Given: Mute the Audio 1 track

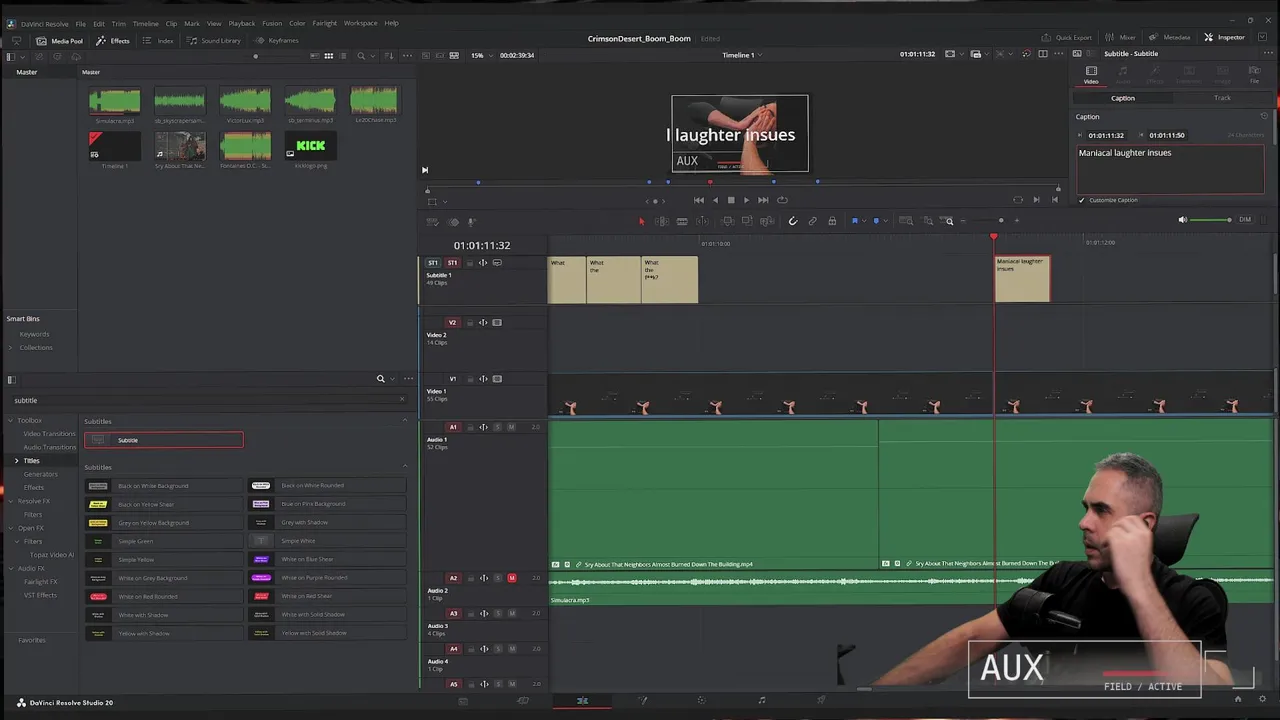Looking at the screenshot, I should (x=511, y=427).
